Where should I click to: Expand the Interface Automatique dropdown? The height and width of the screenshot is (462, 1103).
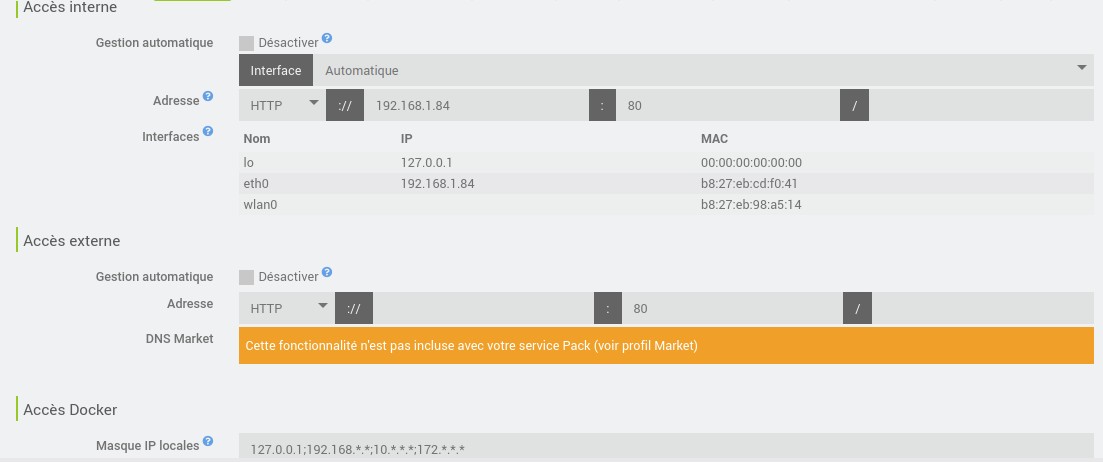(x=703, y=70)
